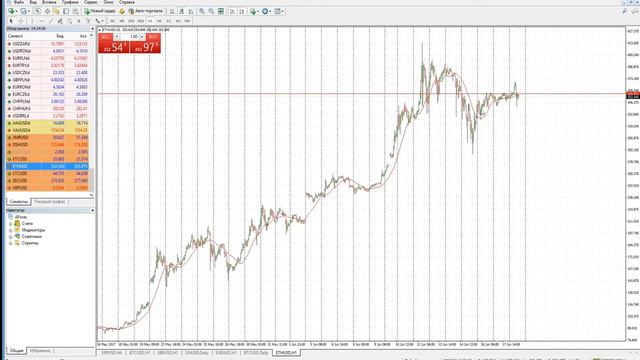Open the Графики menu
Image resolution: width=640 pixels, height=360 pixels.
point(70,2)
